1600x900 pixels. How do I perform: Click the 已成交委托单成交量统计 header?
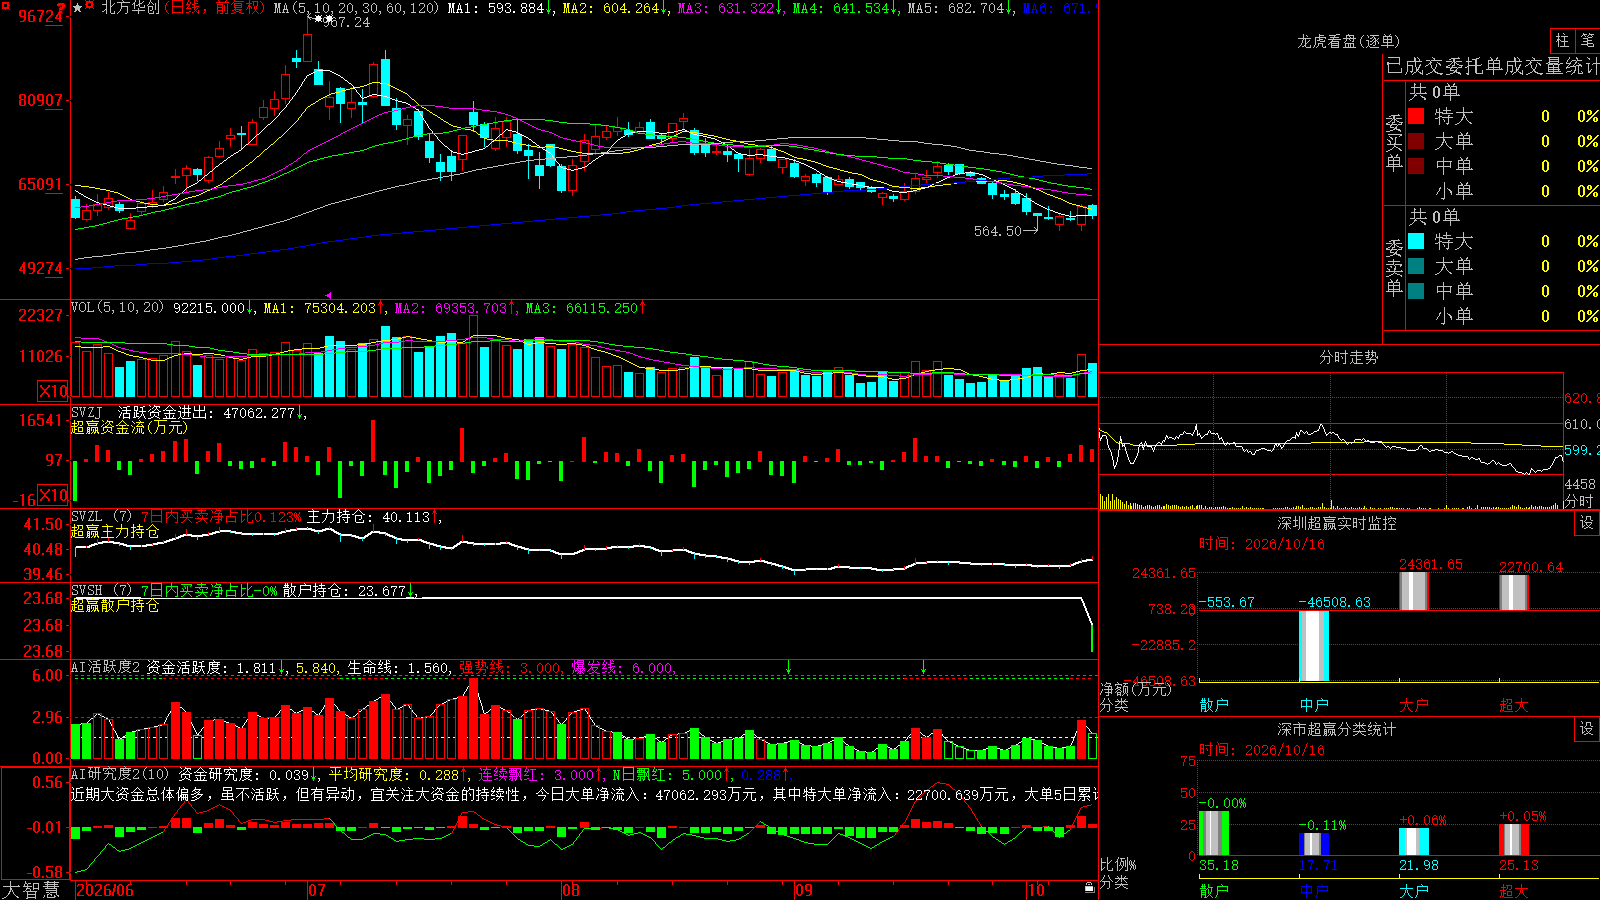[x=1492, y=66]
